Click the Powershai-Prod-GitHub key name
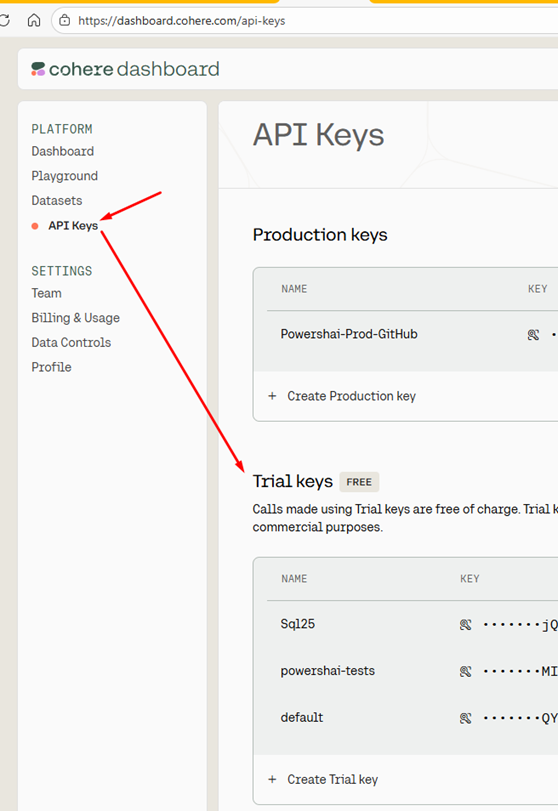This screenshot has width=558, height=811. [x=349, y=334]
